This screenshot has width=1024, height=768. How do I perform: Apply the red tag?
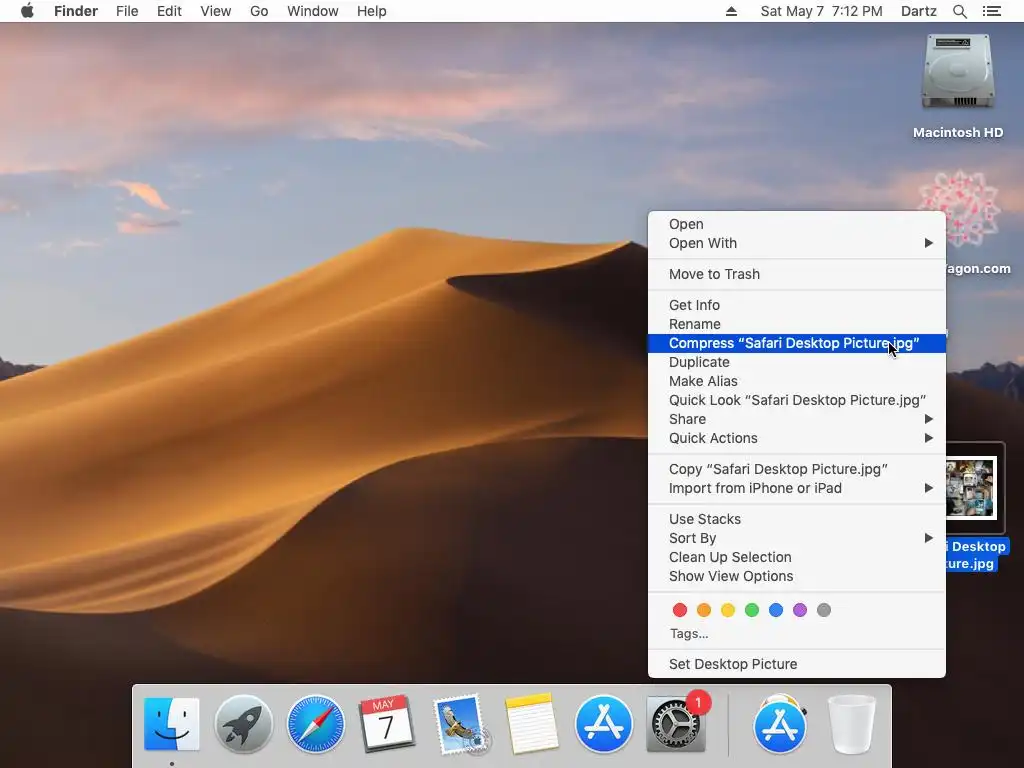click(679, 610)
